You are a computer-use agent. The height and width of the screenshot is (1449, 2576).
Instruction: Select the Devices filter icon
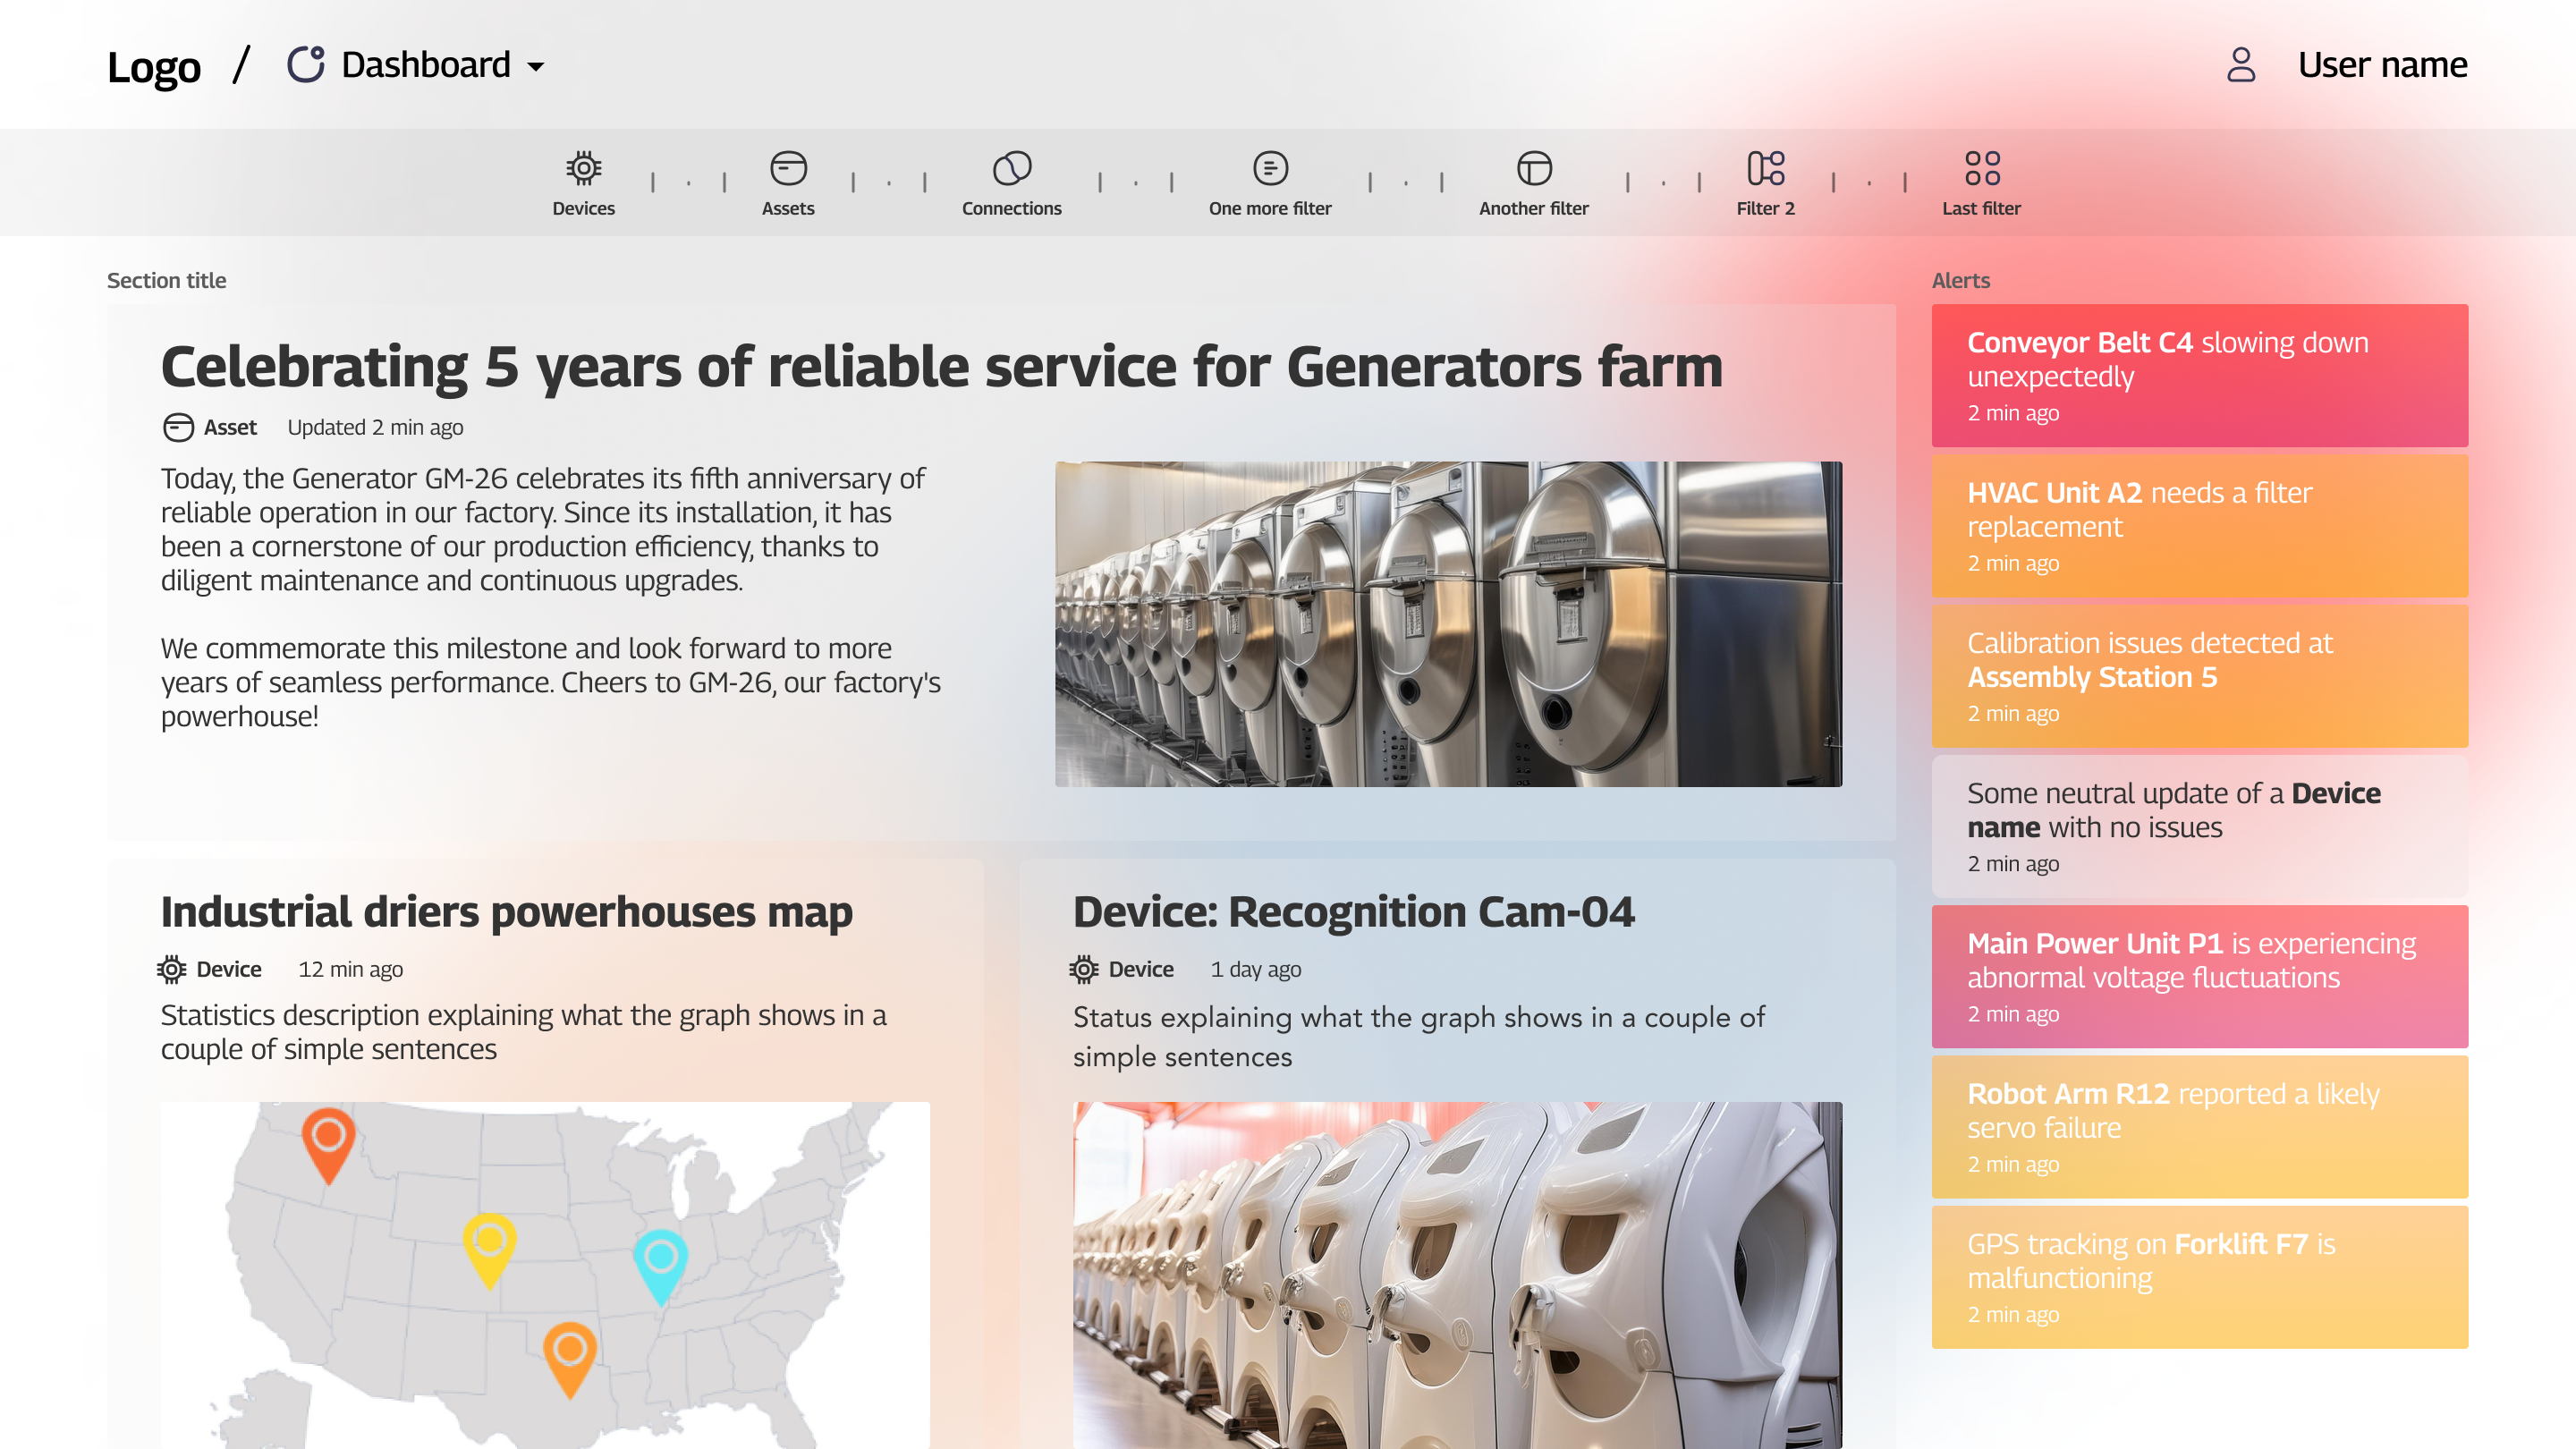[583, 168]
